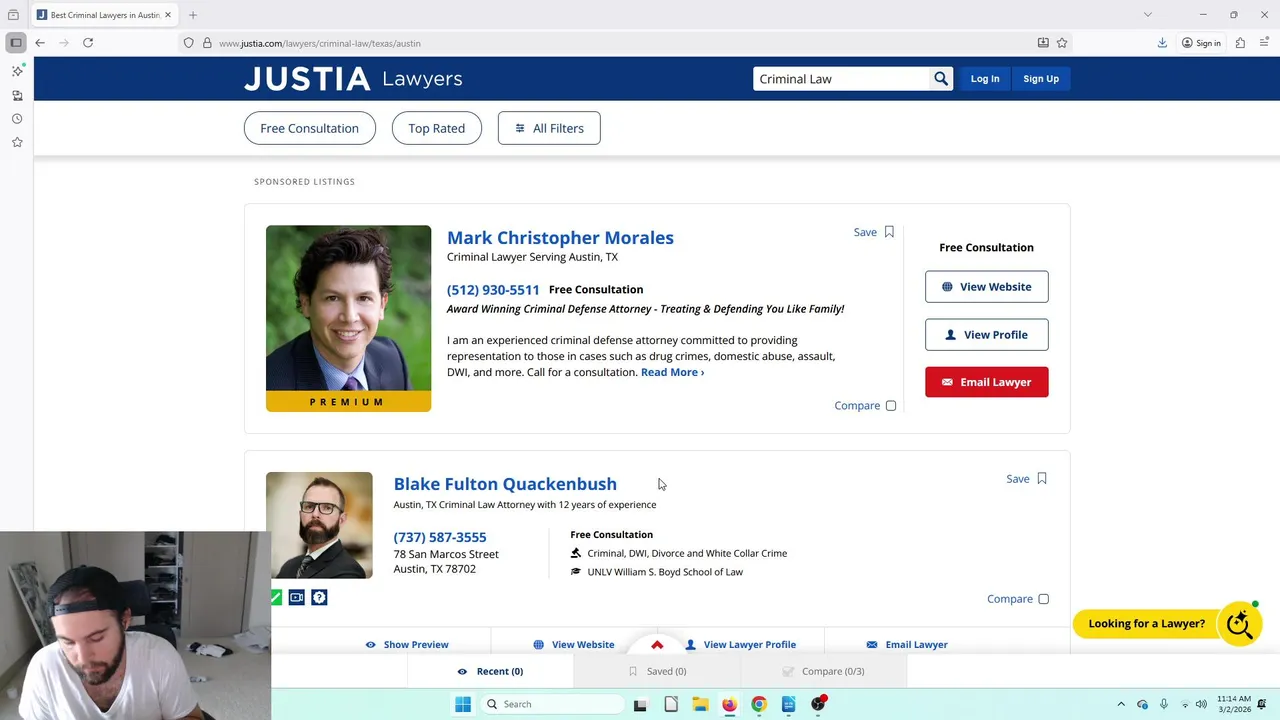
Task: Open Google Chrome from the taskbar
Action: [759, 704]
